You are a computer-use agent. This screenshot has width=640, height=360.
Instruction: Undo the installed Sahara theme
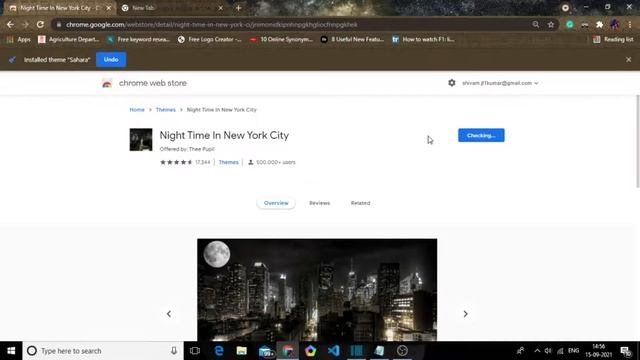pos(111,60)
